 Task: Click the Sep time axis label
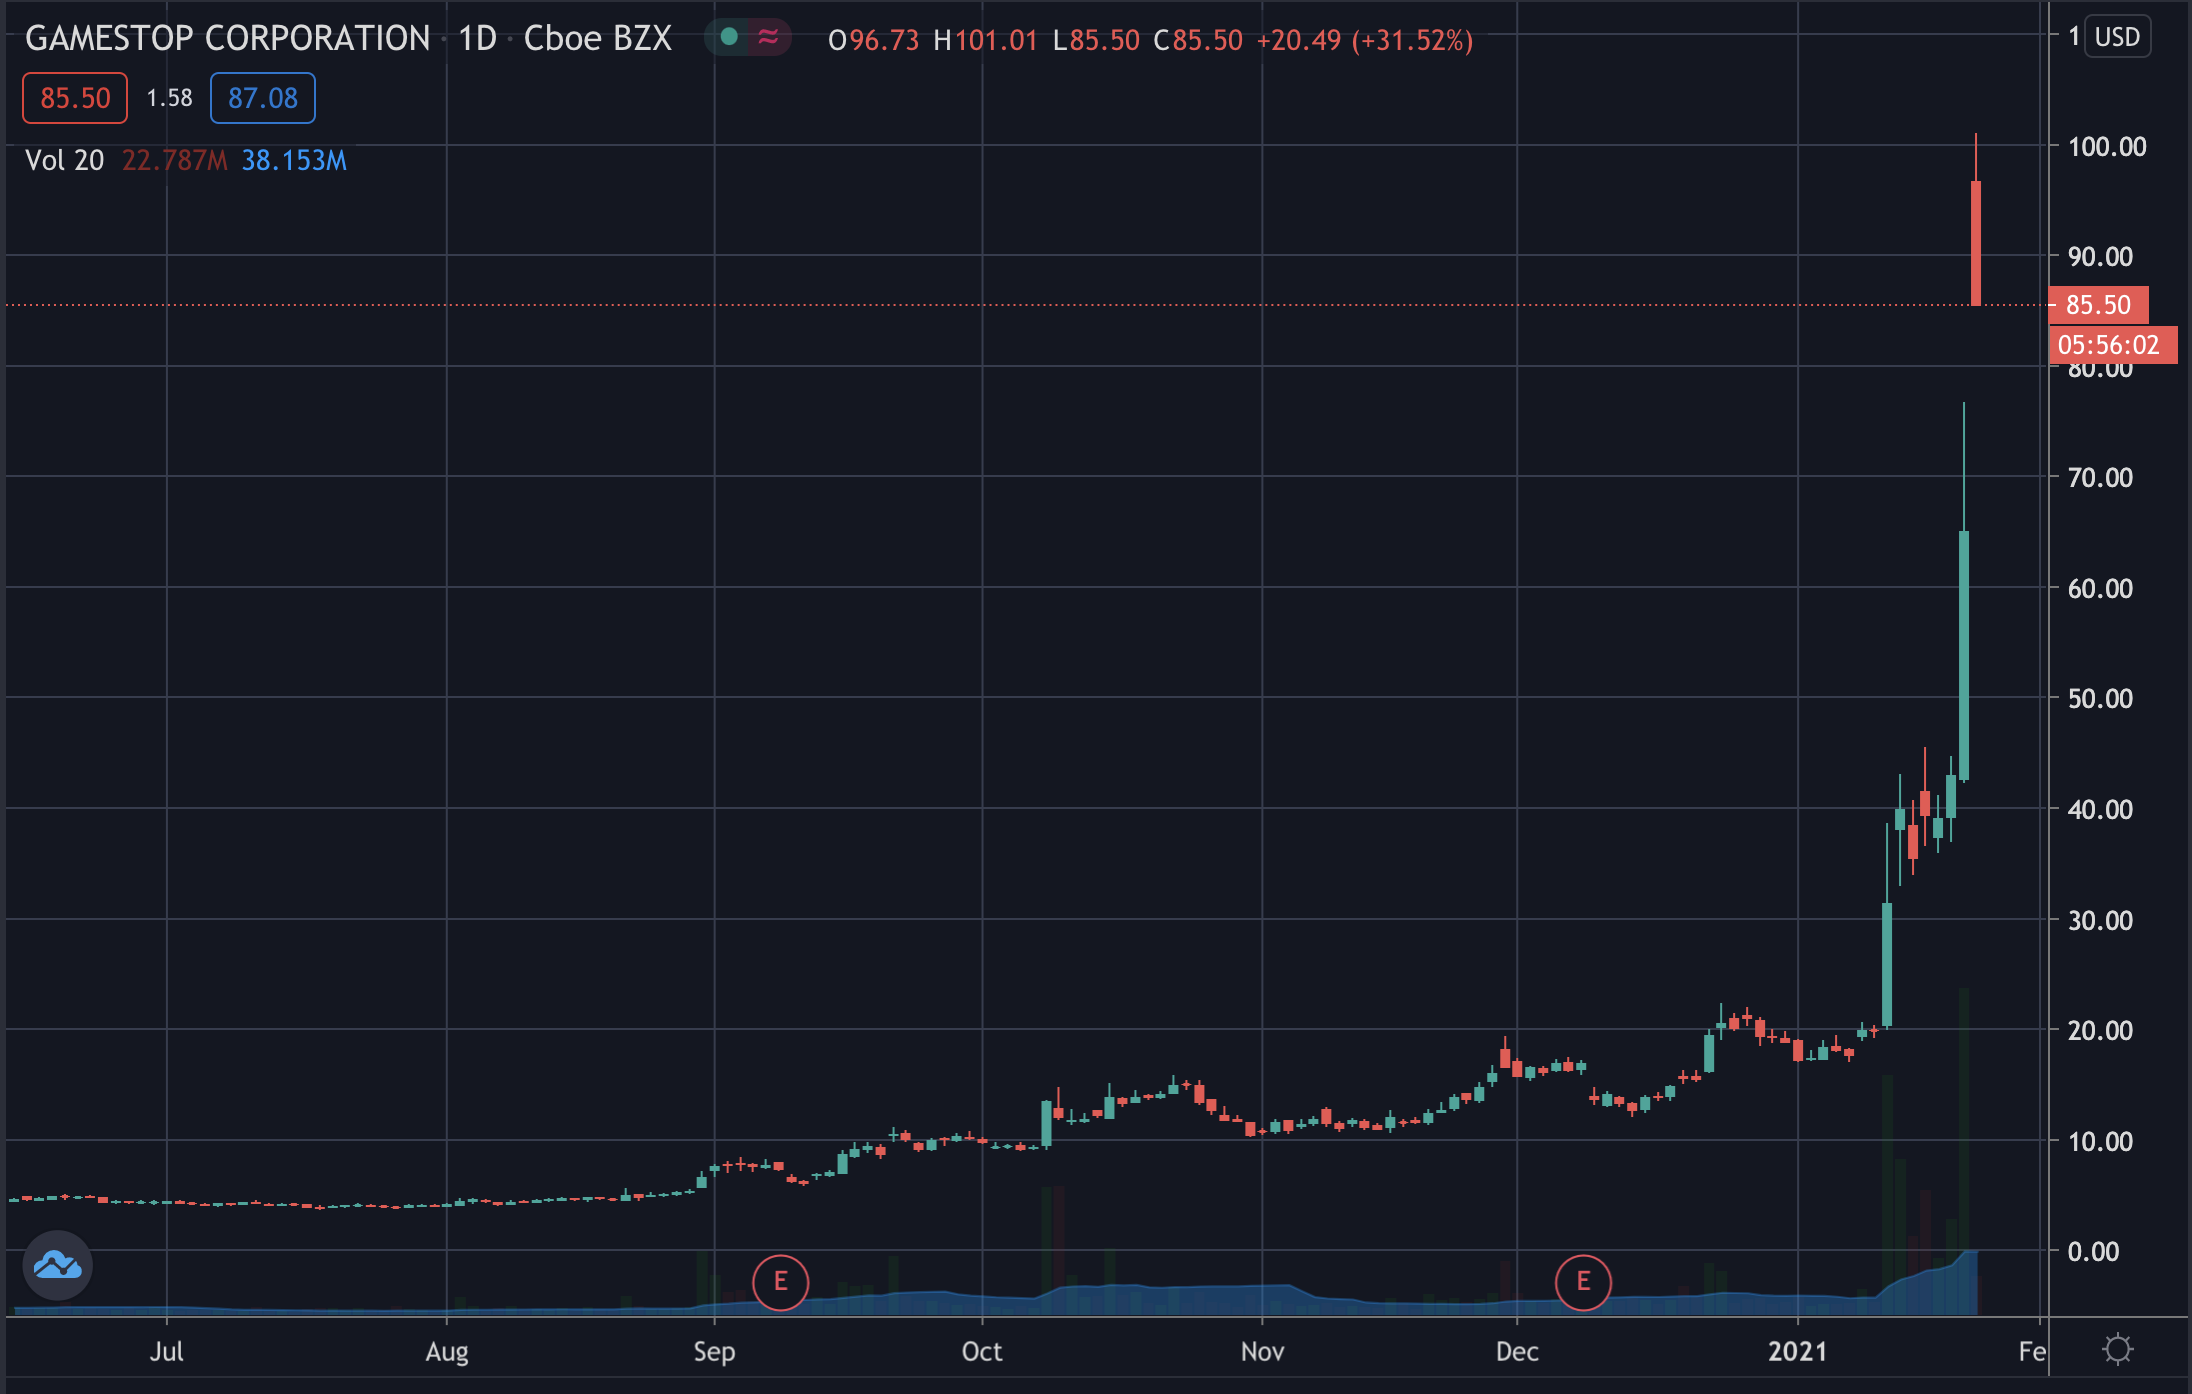[714, 1352]
